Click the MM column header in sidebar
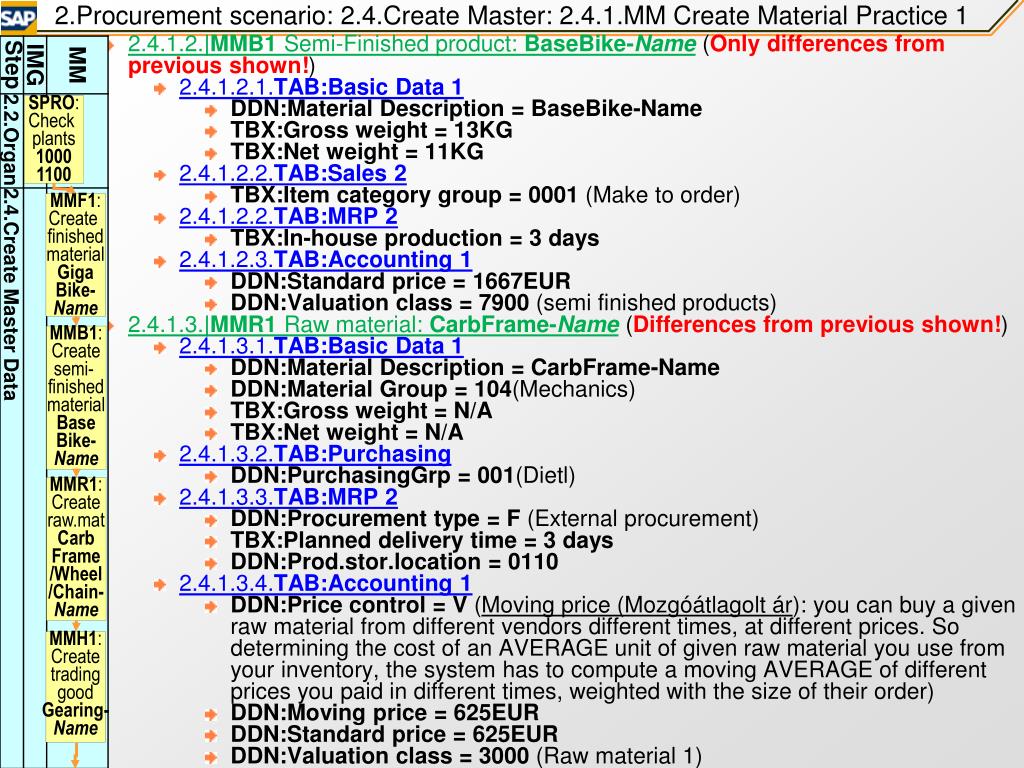This screenshot has height=768, width=1024. (x=77, y=65)
